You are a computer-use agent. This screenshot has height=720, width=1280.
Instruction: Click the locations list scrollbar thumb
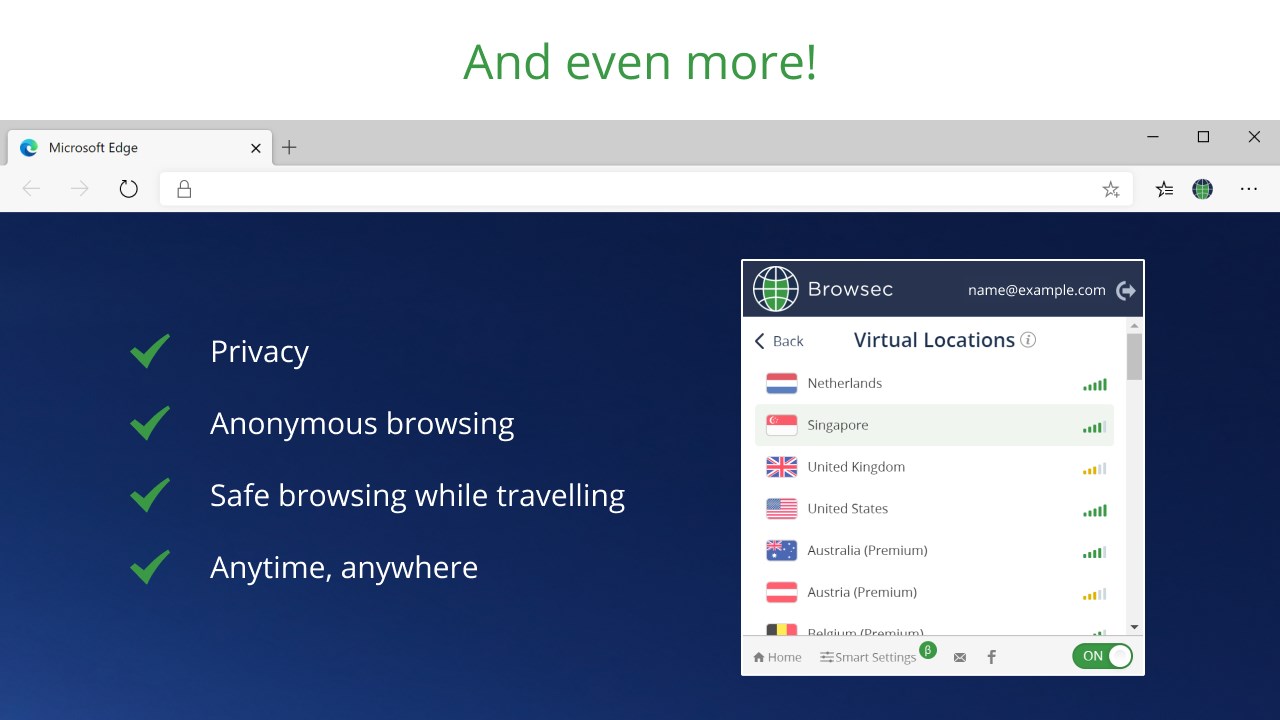[1134, 357]
